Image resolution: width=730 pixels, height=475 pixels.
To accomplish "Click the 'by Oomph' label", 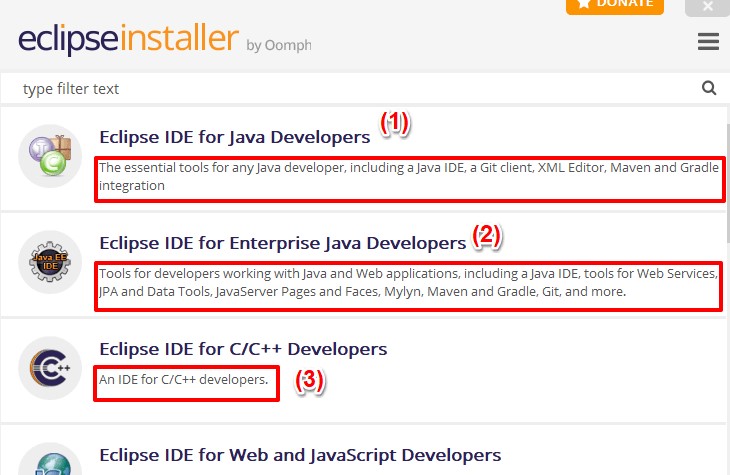I will [x=279, y=45].
